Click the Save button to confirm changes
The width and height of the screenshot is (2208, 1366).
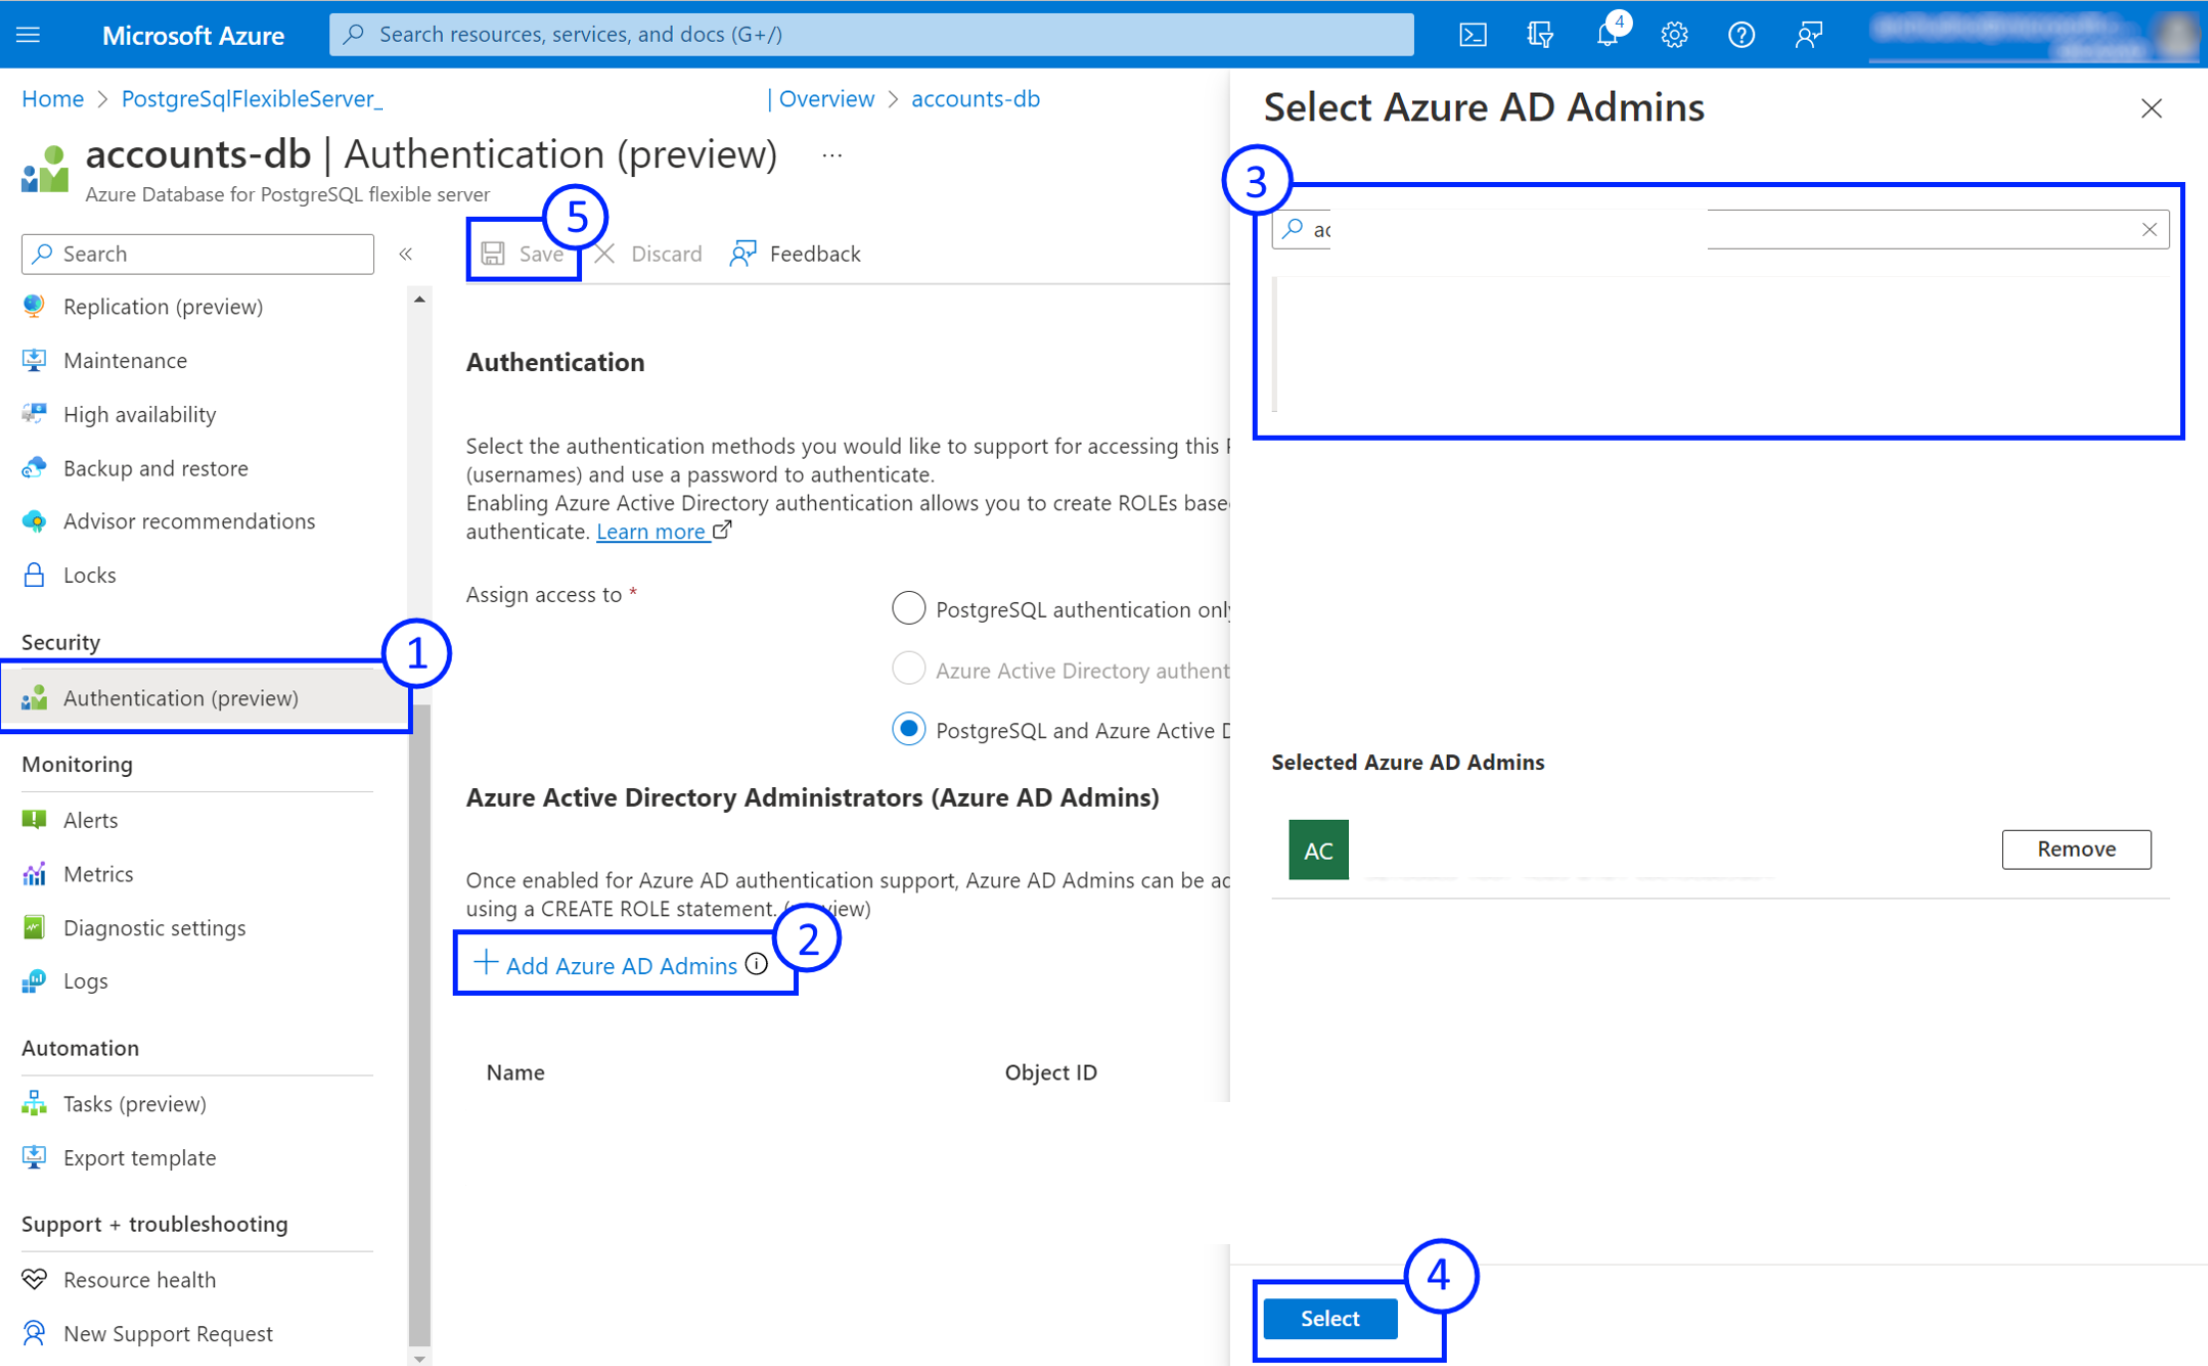528,252
